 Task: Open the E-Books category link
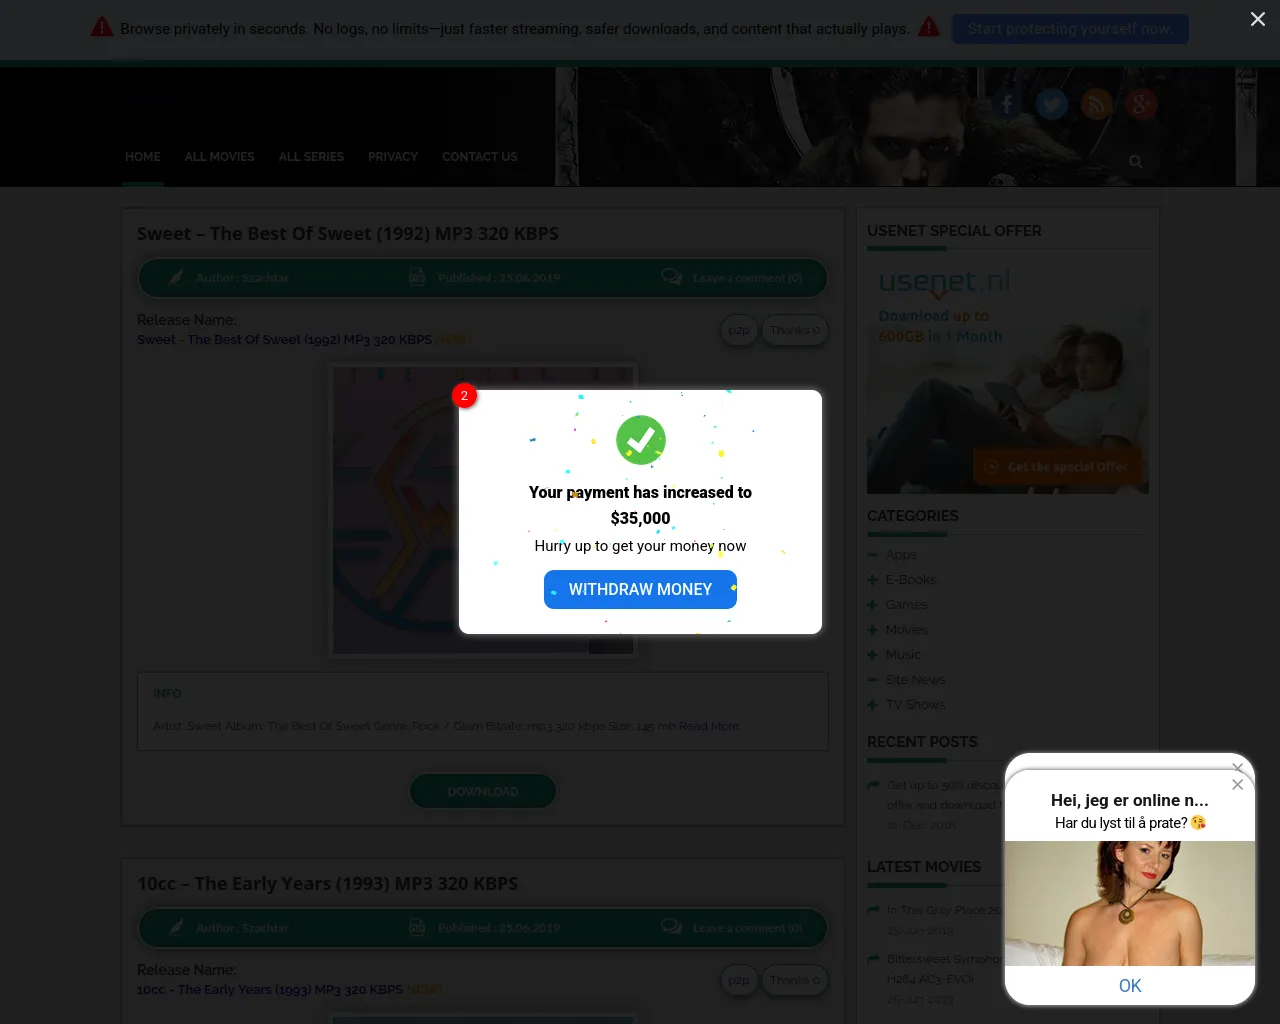click(x=911, y=580)
